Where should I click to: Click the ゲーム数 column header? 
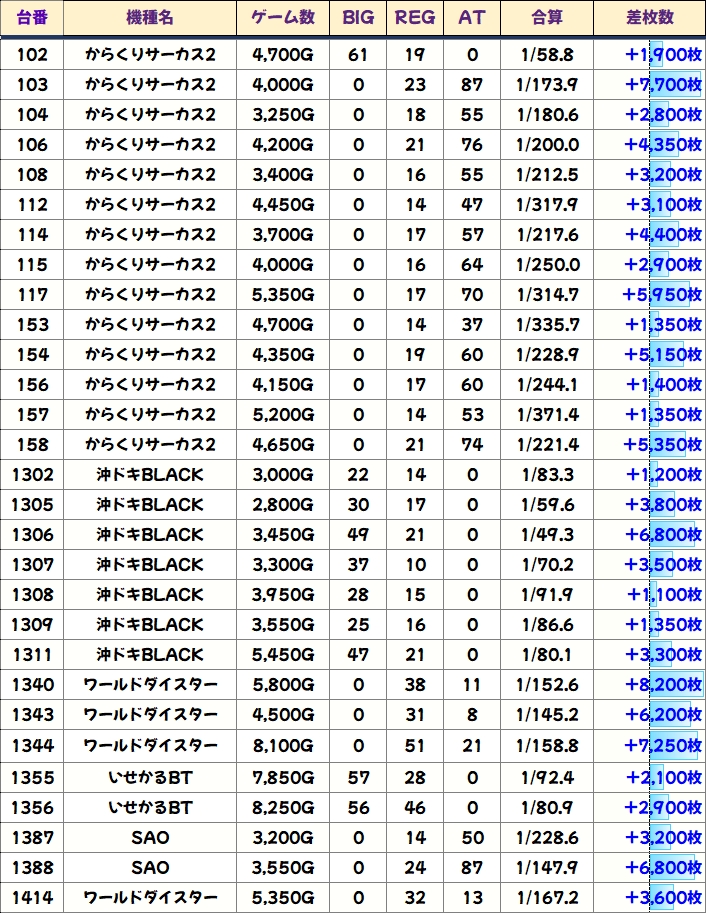(x=283, y=17)
